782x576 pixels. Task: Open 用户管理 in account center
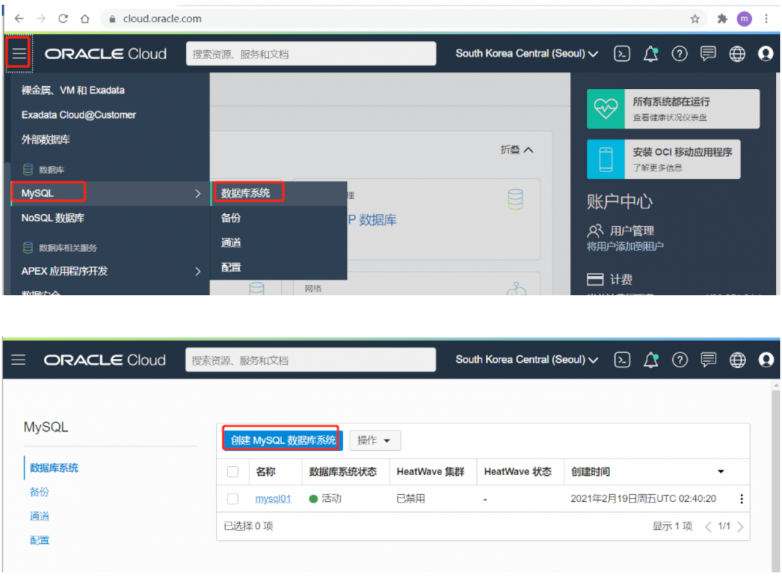coord(632,231)
